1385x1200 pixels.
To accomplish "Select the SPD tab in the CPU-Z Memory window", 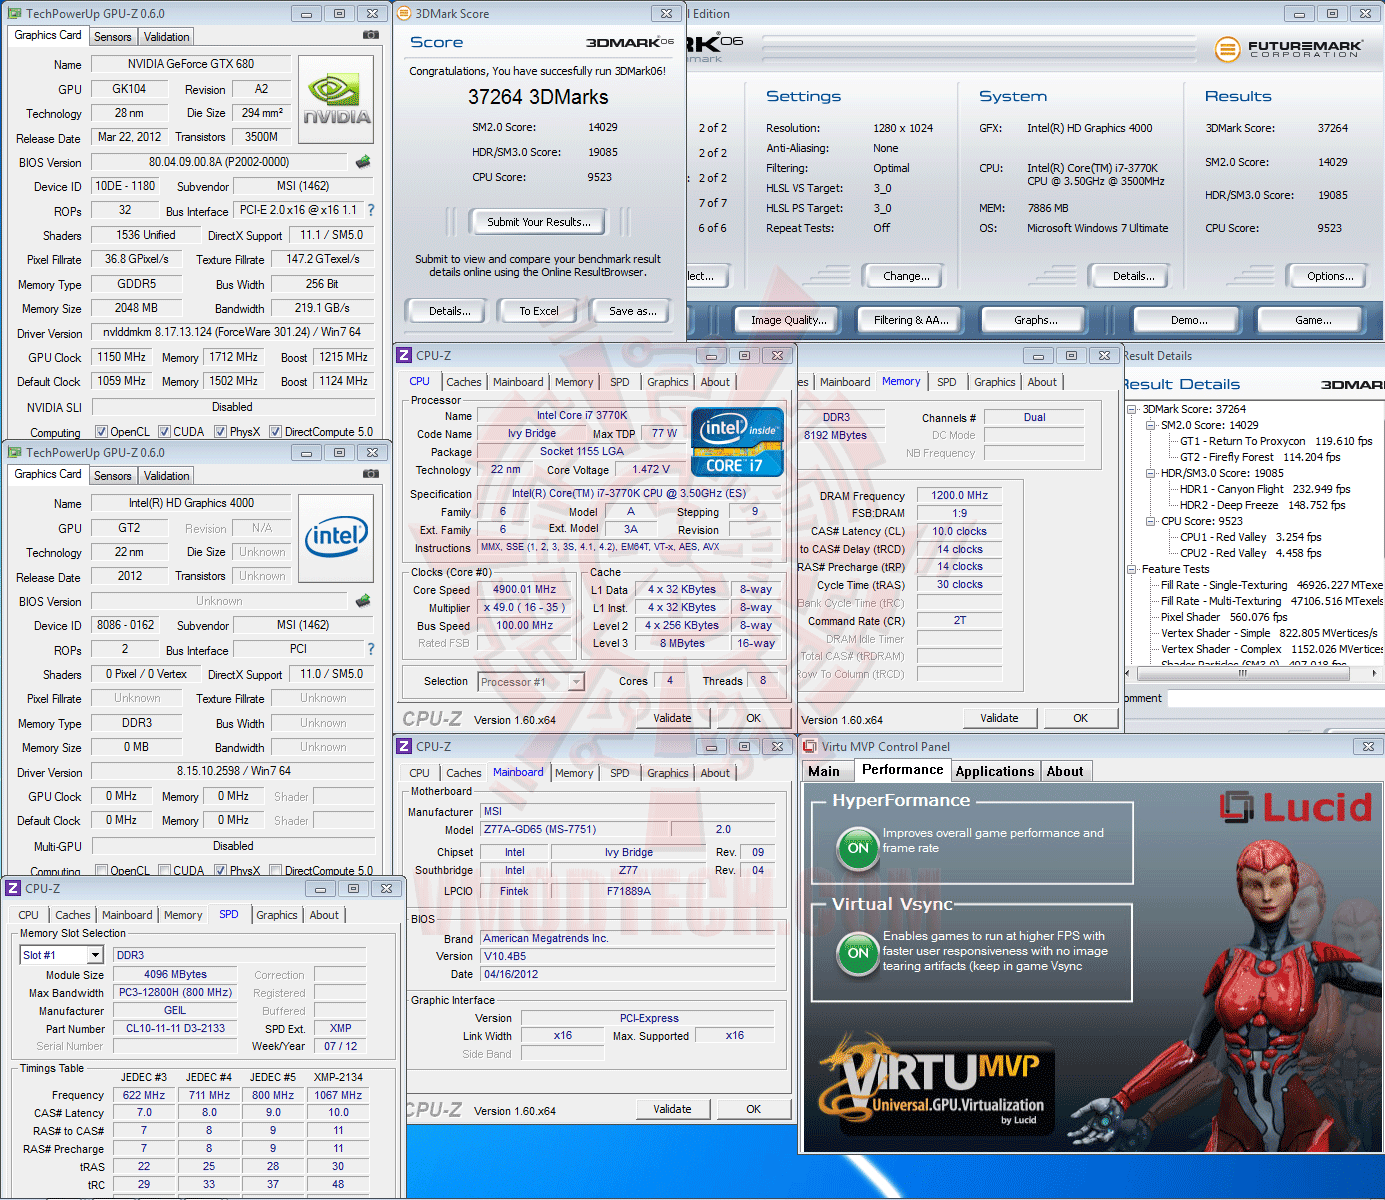I will 947,382.
